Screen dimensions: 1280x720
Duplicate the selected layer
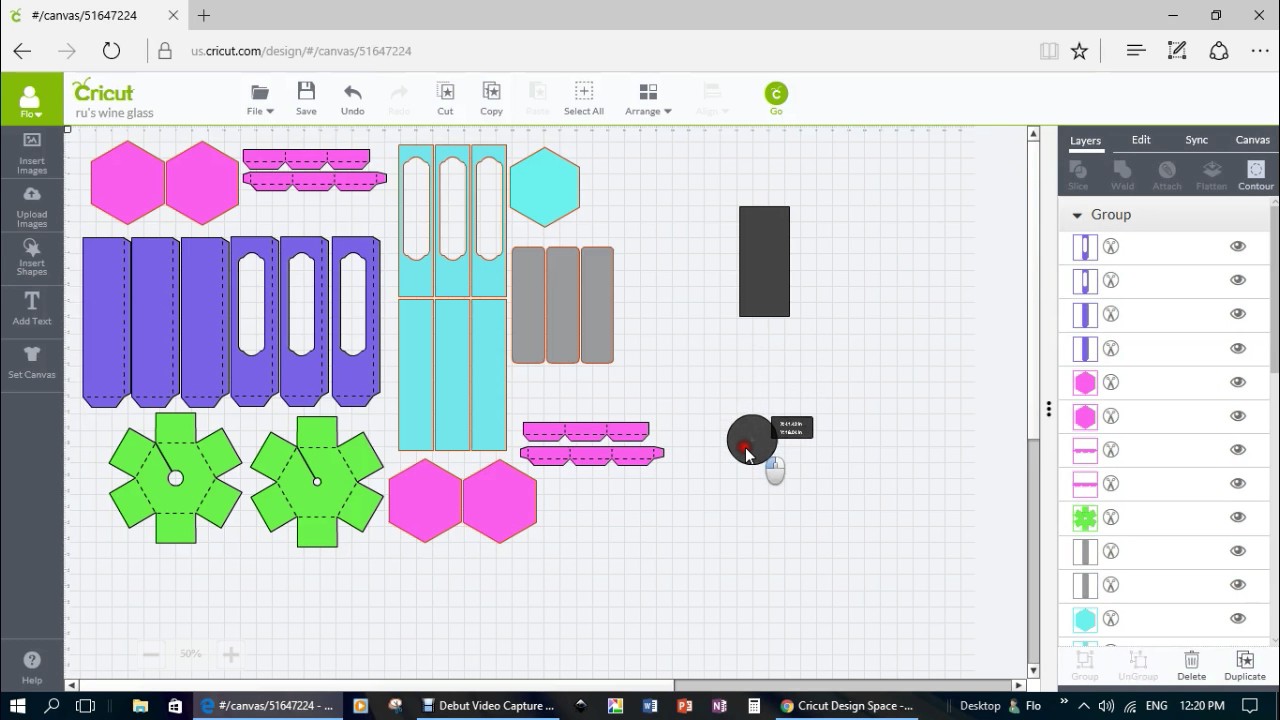(x=1245, y=665)
